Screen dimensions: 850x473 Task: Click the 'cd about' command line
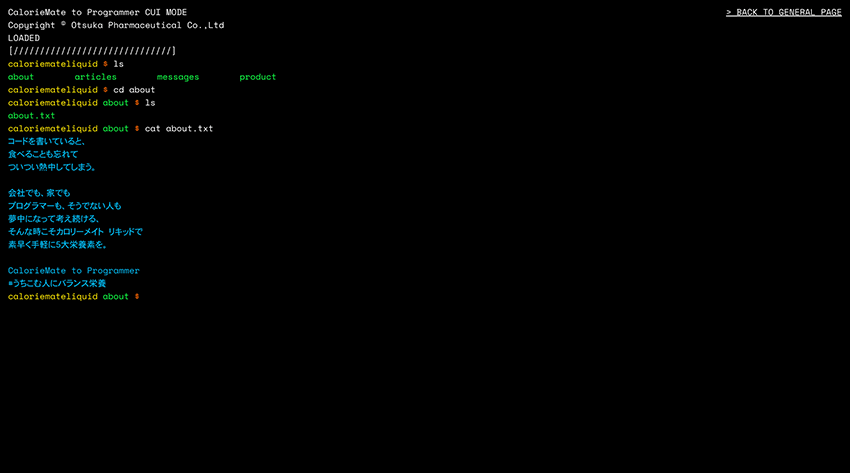pyautogui.click(x=134, y=90)
